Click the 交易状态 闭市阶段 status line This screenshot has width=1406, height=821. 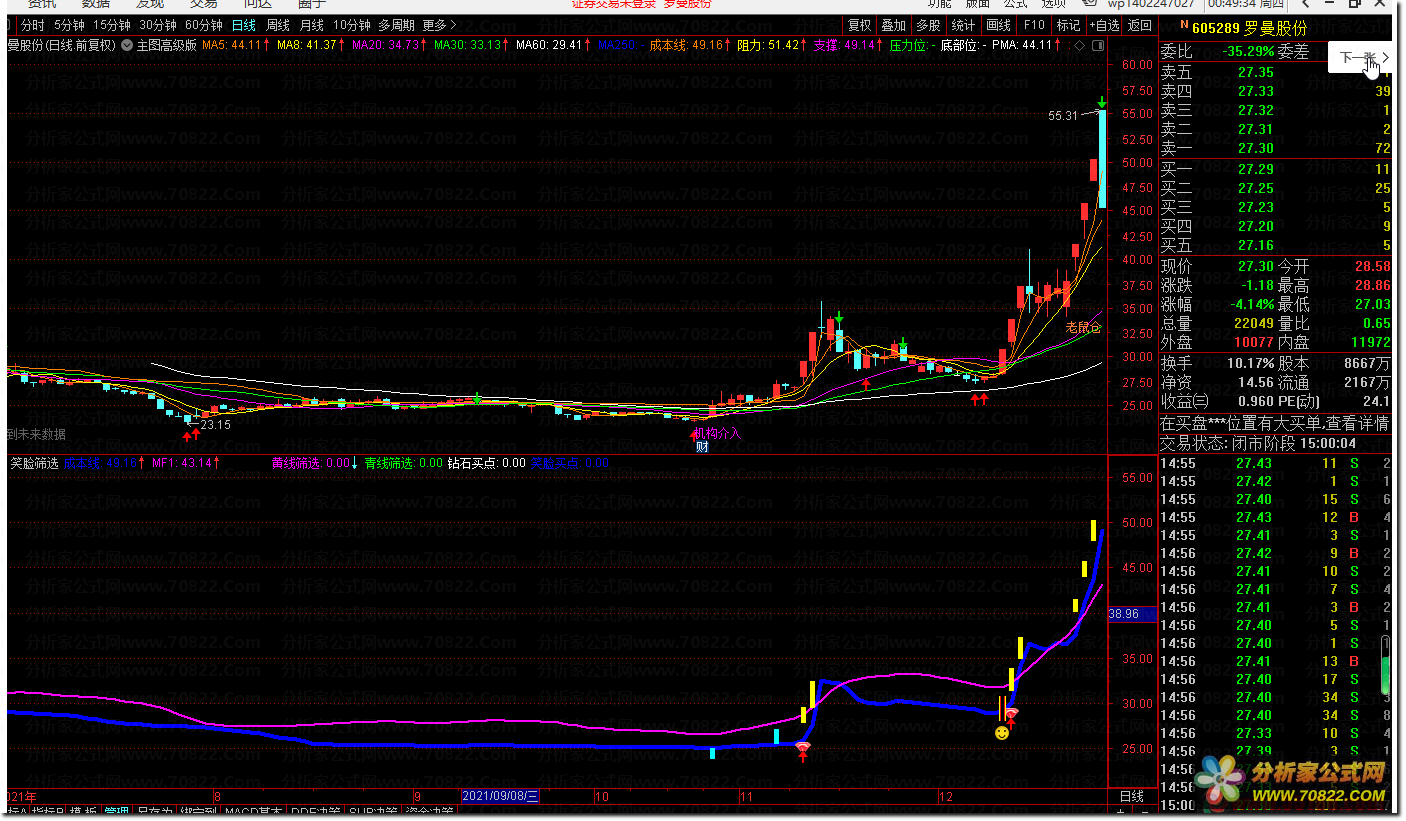coord(1258,443)
